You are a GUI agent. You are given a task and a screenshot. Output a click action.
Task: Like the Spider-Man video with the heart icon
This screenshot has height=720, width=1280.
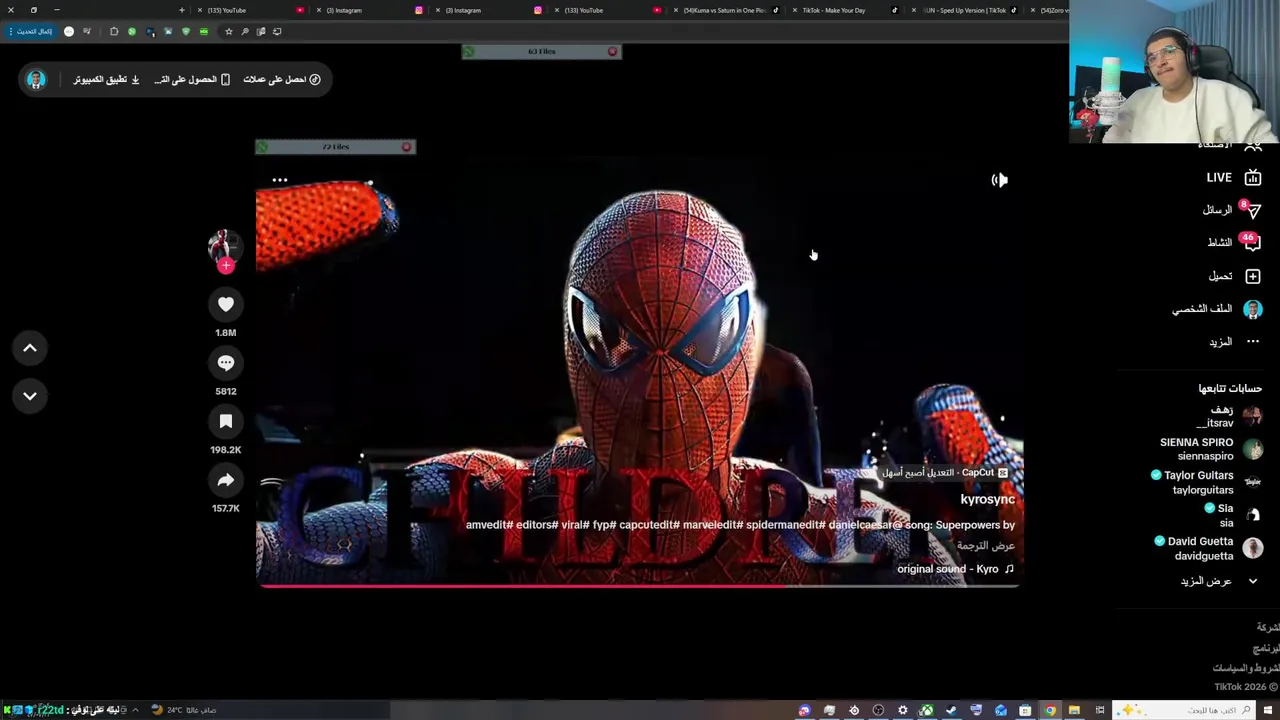coord(226,304)
